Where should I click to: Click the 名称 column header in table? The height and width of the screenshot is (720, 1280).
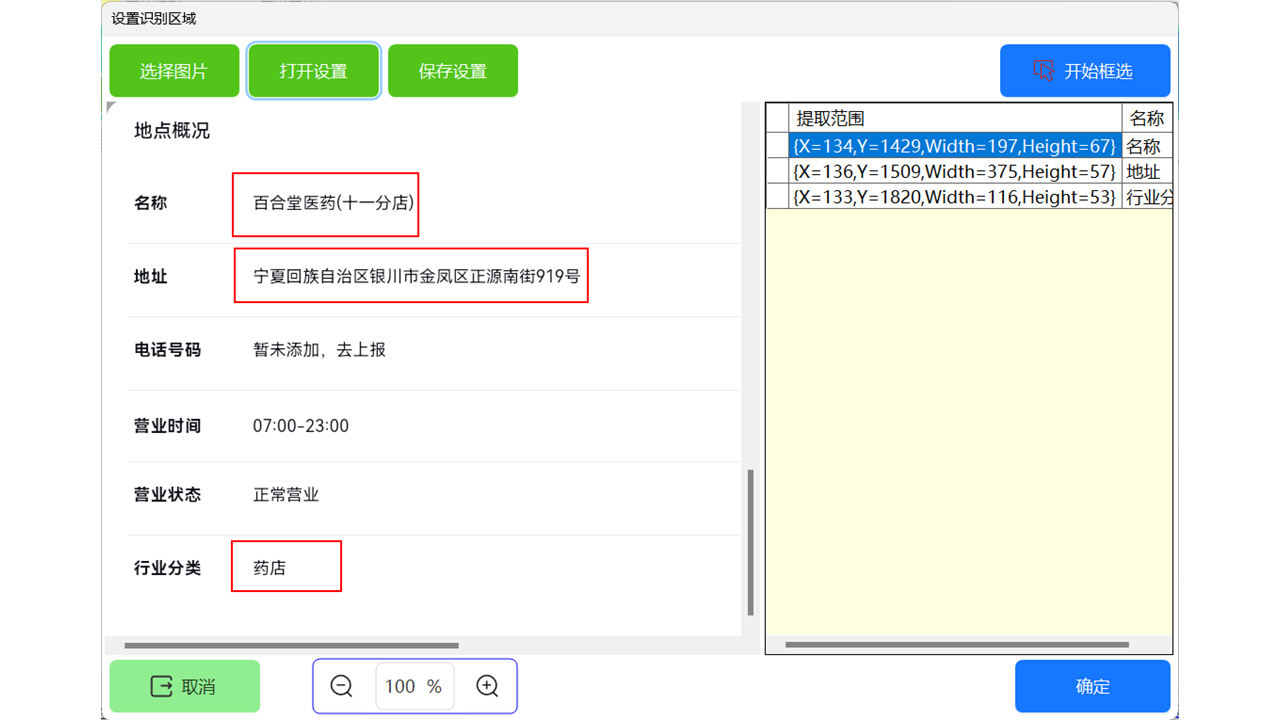click(1147, 119)
